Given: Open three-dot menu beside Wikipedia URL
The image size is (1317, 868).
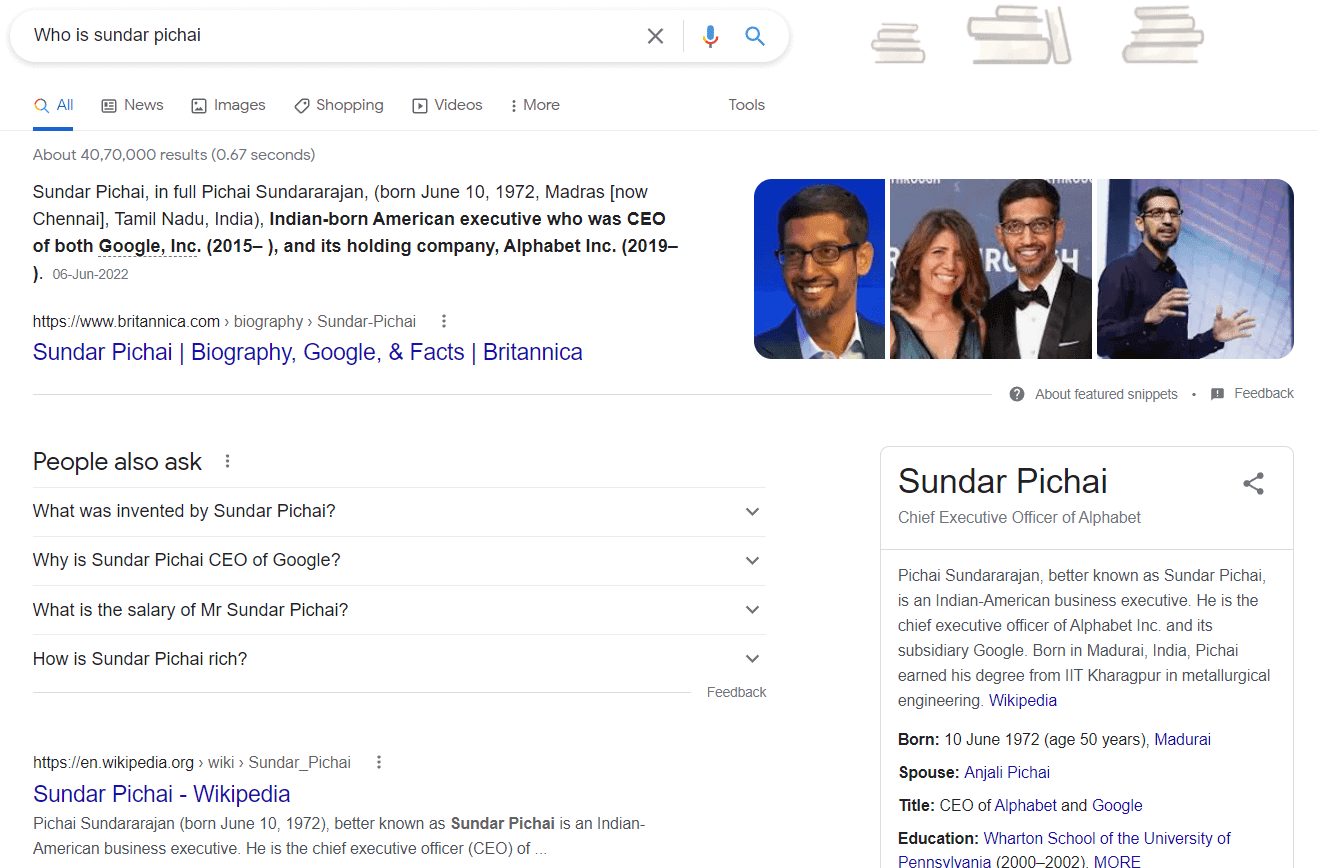Looking at the screenshot, I should point(379,762).
